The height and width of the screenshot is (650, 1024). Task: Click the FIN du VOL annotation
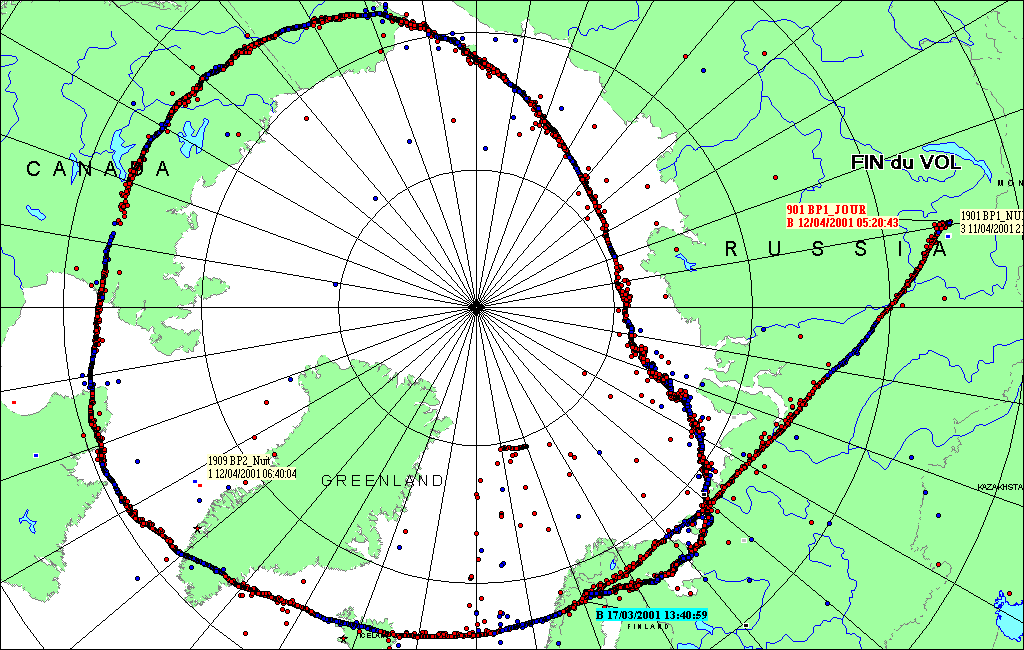906,163
